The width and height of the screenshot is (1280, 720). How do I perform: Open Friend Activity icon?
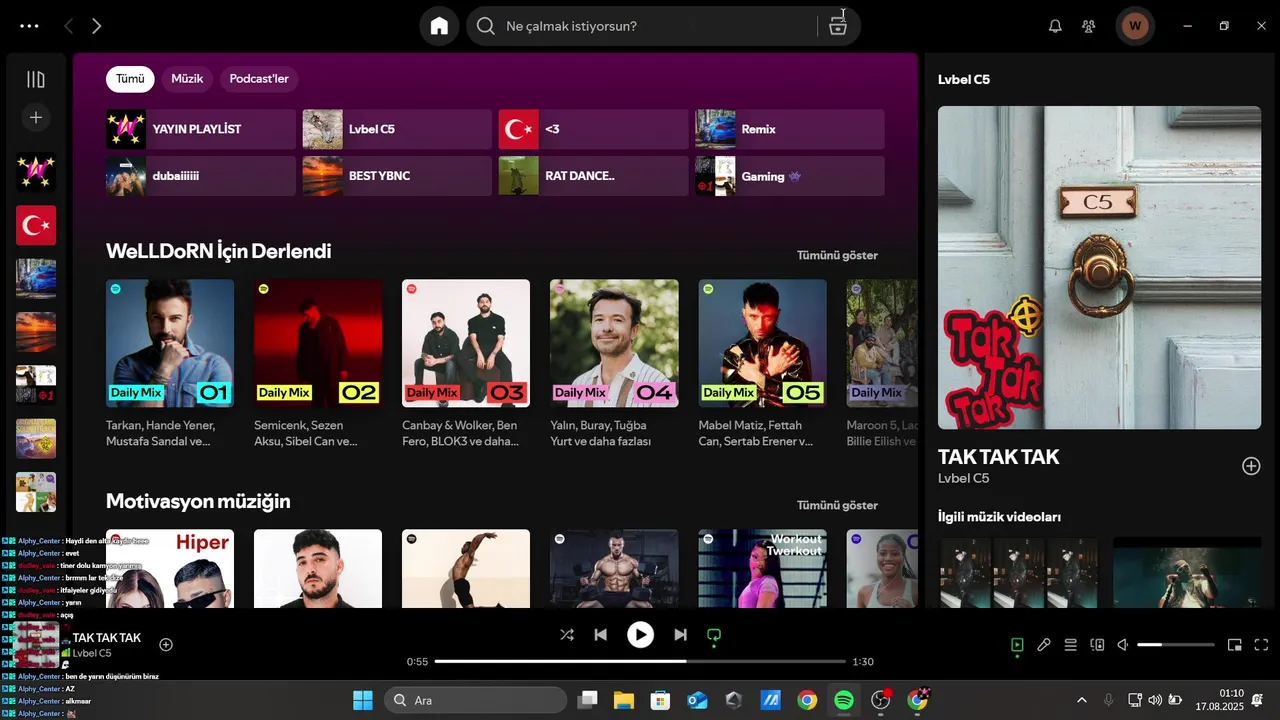click(1089, 26)
